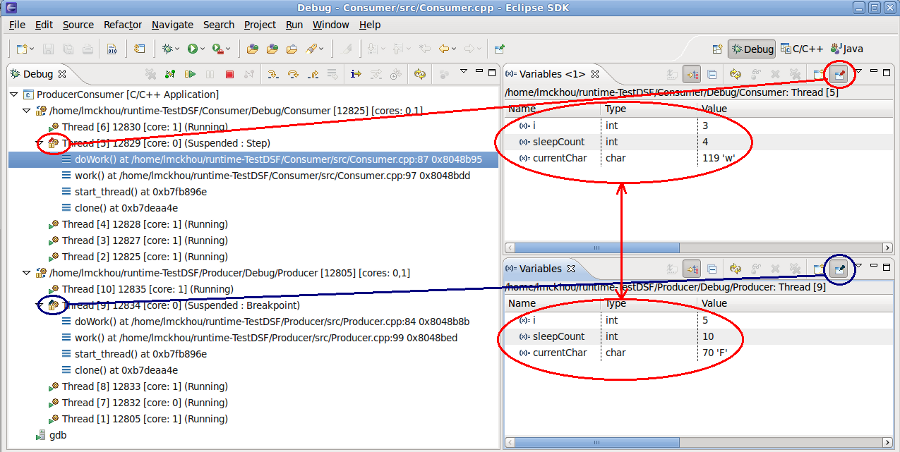Screen dimensions: 900x452
Task: Select sleepCount value 4 in Variables <1>
Action: click(705, 142)
